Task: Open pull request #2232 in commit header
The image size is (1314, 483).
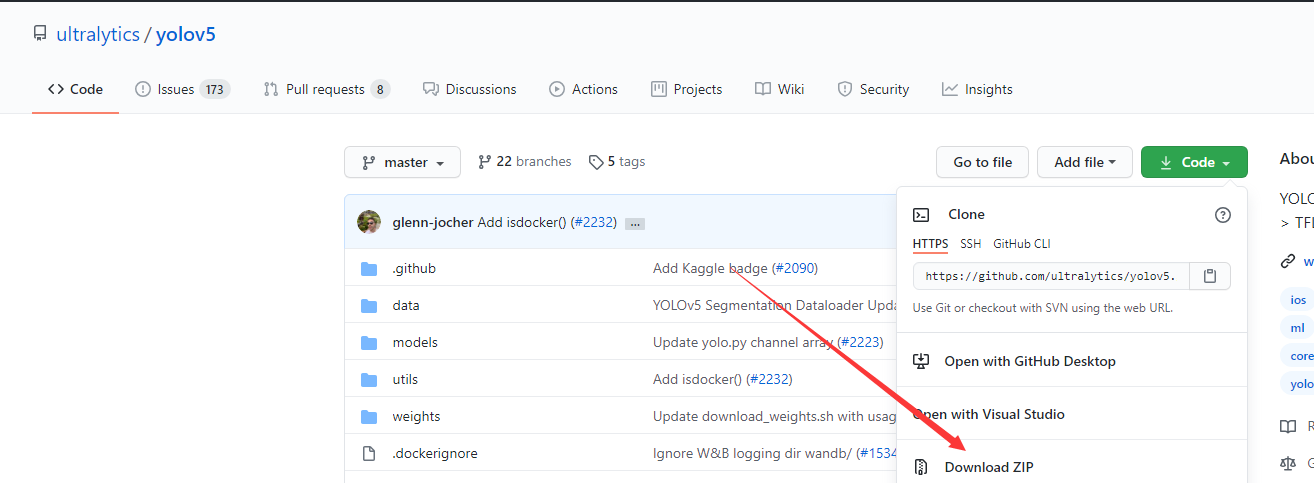Action: pos(593,222)
